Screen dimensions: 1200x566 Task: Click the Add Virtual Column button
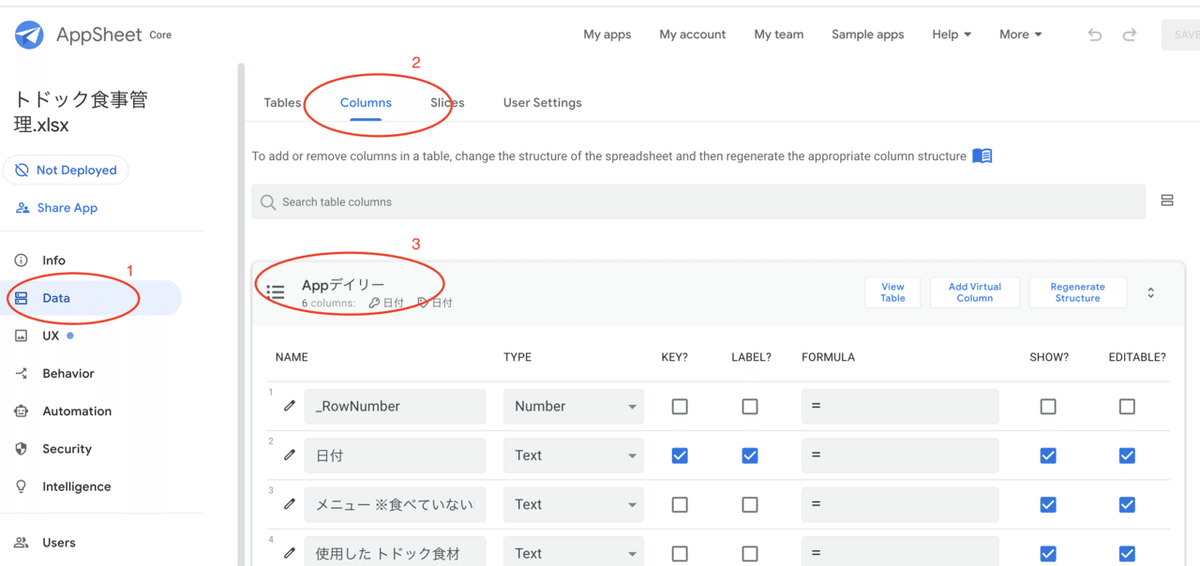974,292
